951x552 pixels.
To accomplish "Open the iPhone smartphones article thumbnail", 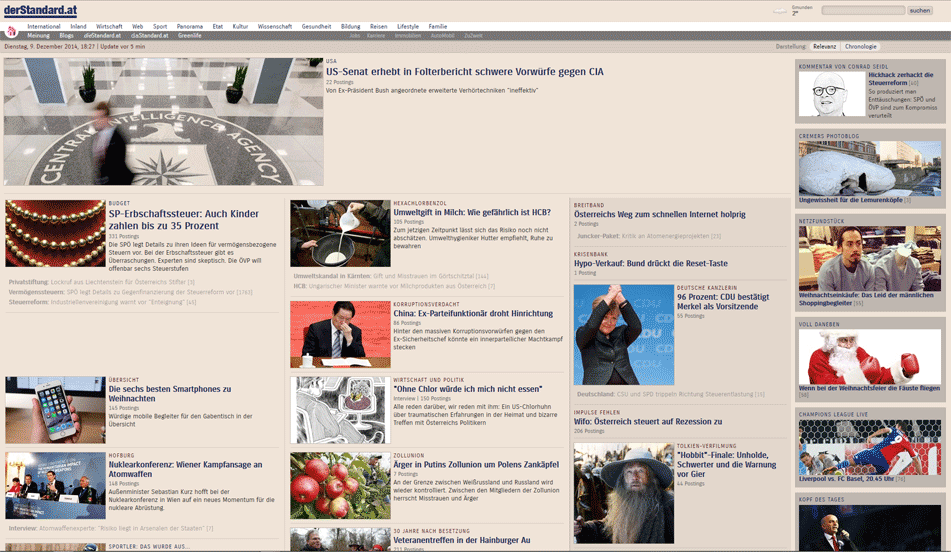I will [x=55, y=410].
